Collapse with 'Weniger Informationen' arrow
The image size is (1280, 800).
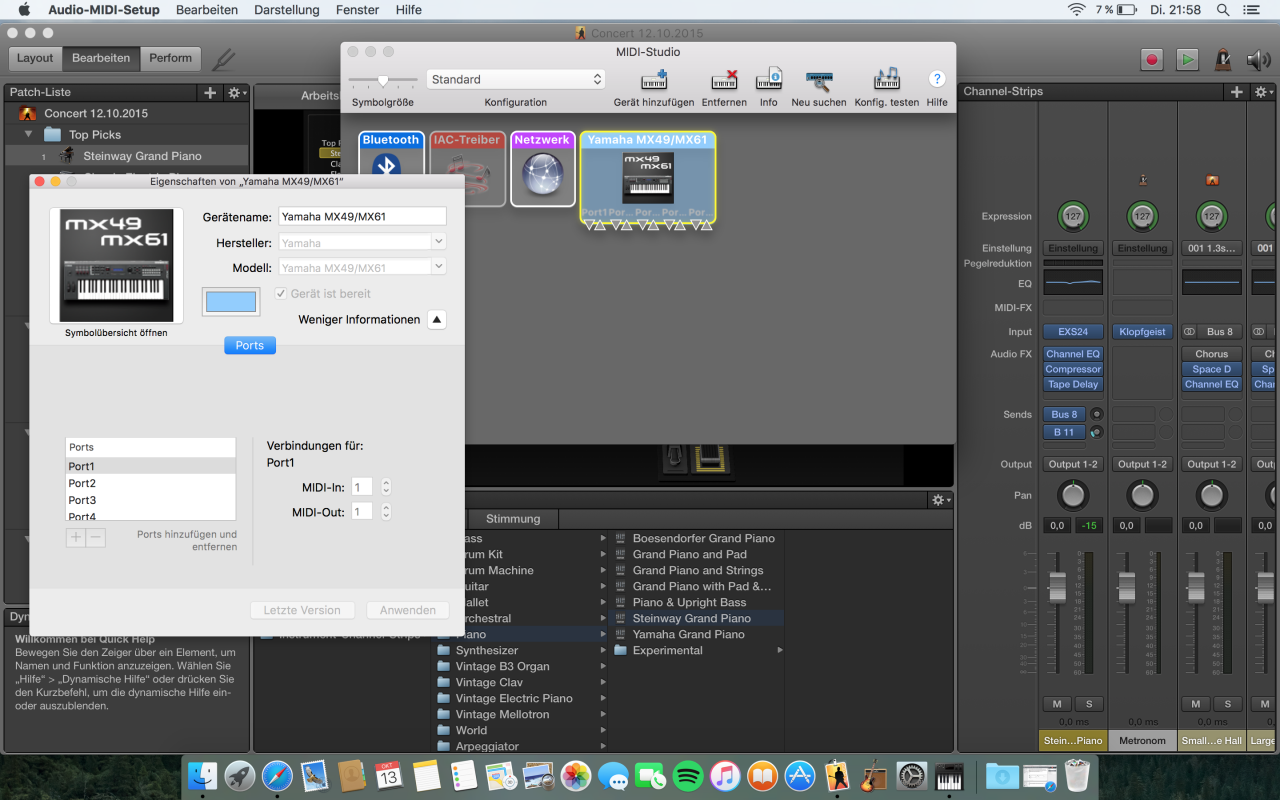coord(436,320)
